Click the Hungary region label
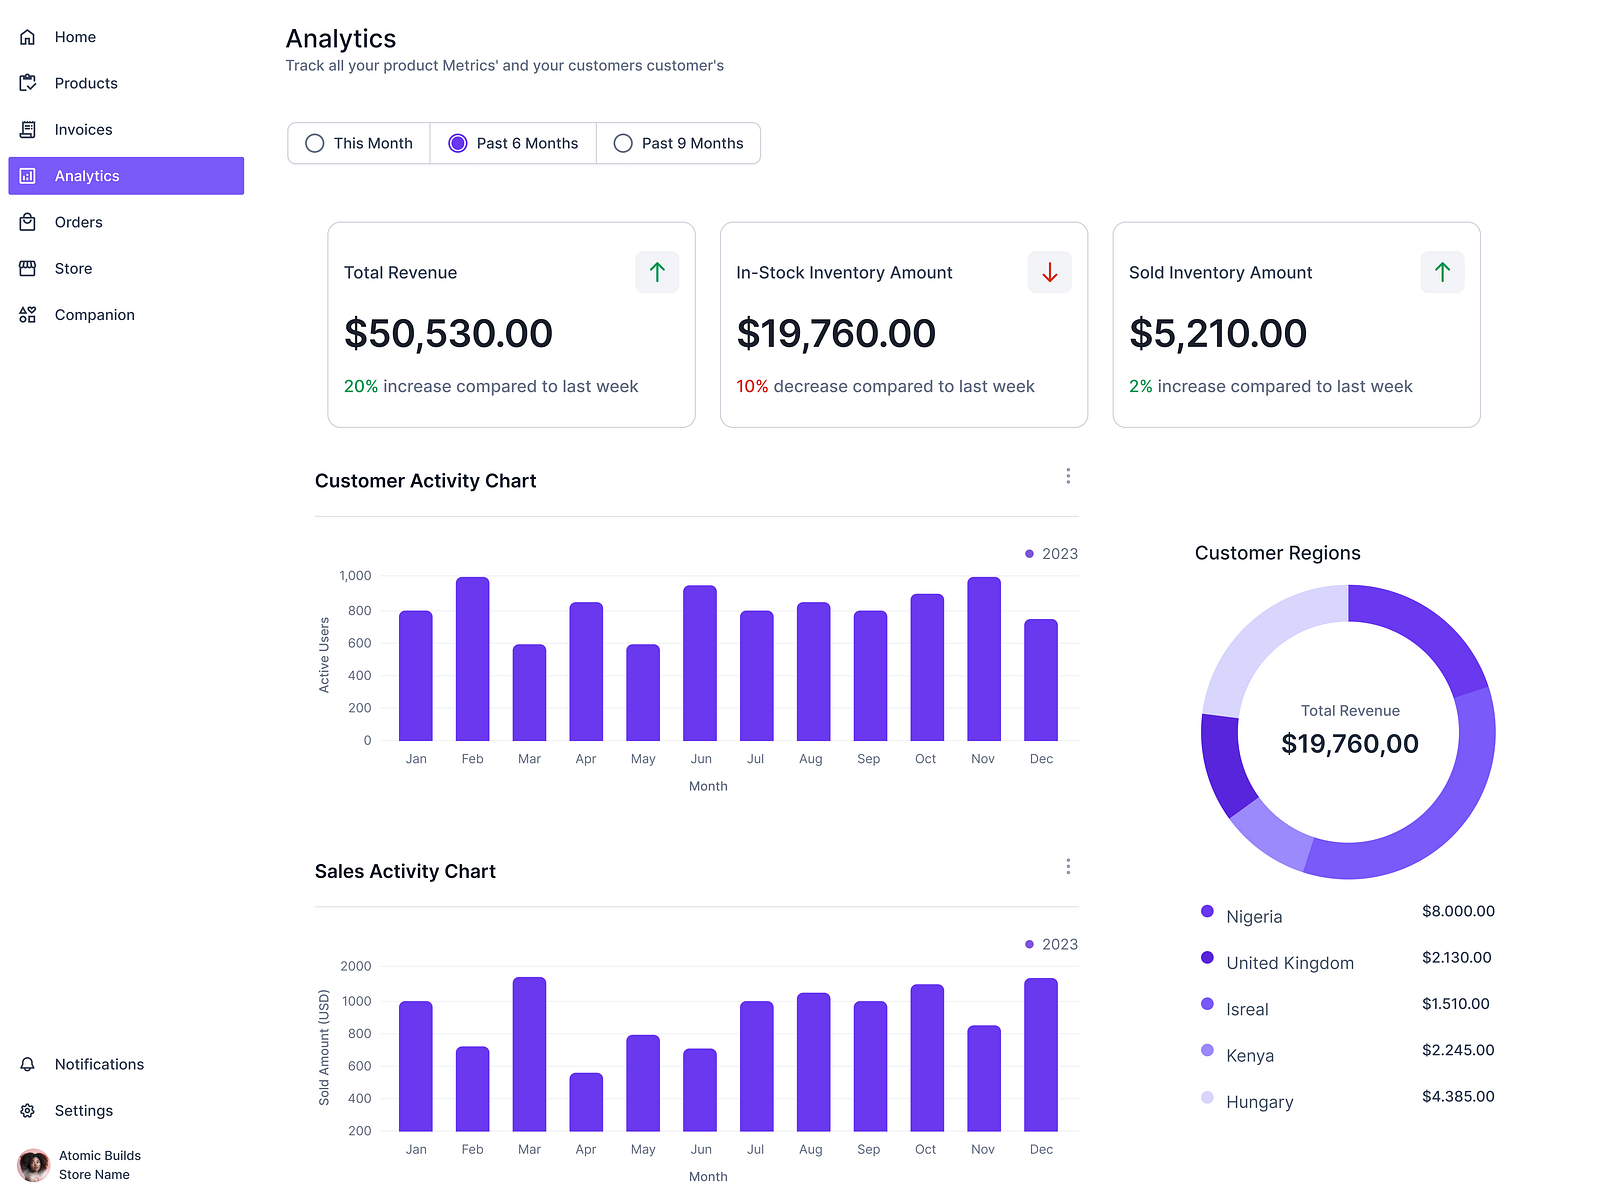 click(x=1260, y=1102)
